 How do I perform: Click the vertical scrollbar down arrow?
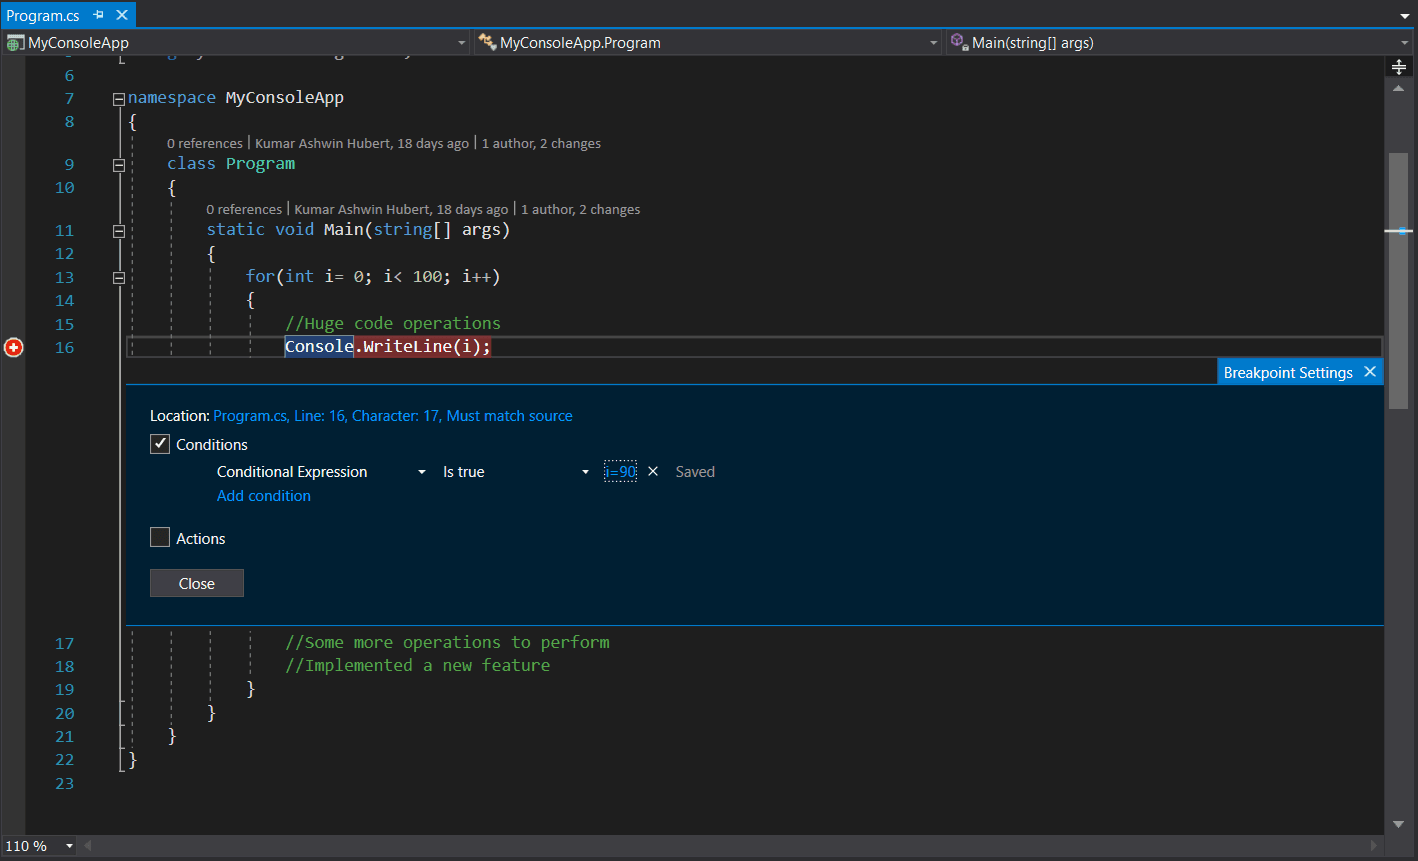[x=1399, y=825]
